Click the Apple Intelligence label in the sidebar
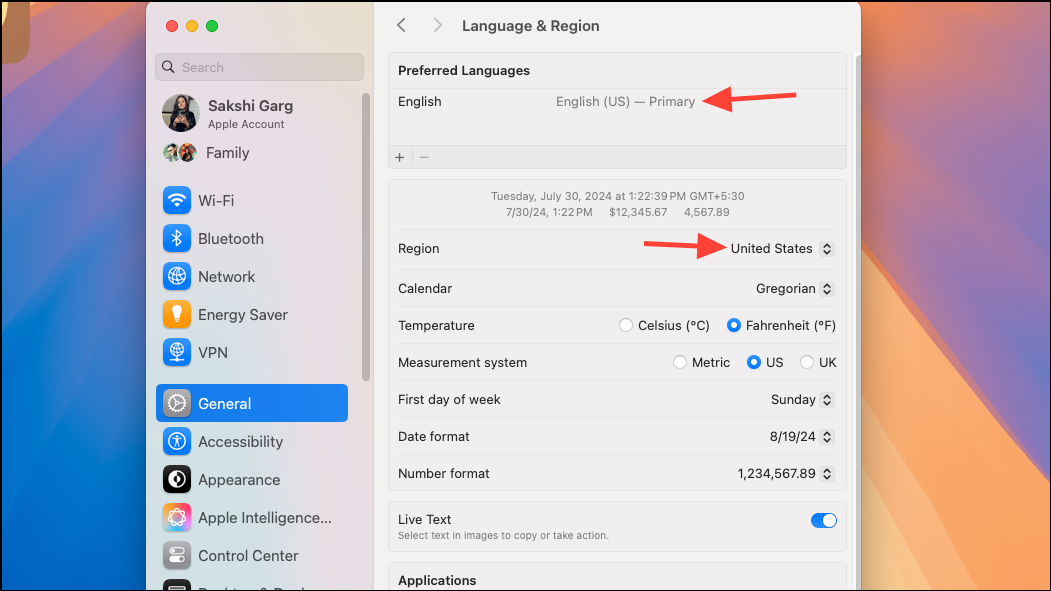 265,517
